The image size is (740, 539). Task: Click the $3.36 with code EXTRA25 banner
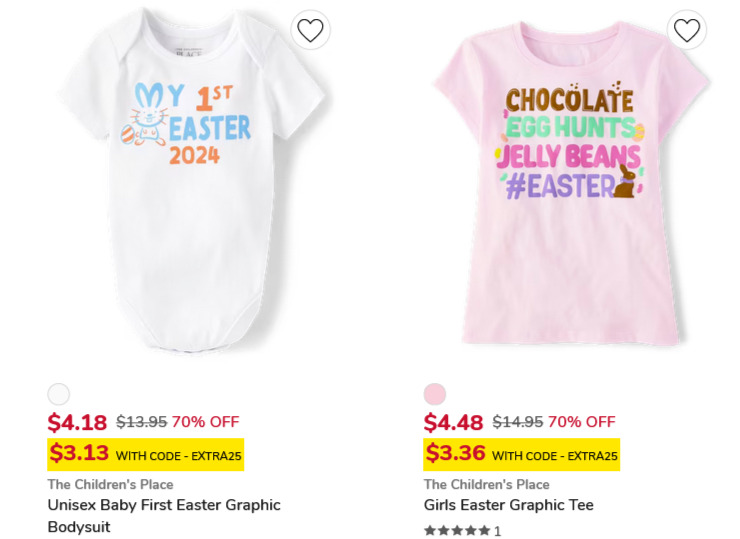(x=521, y=455)
